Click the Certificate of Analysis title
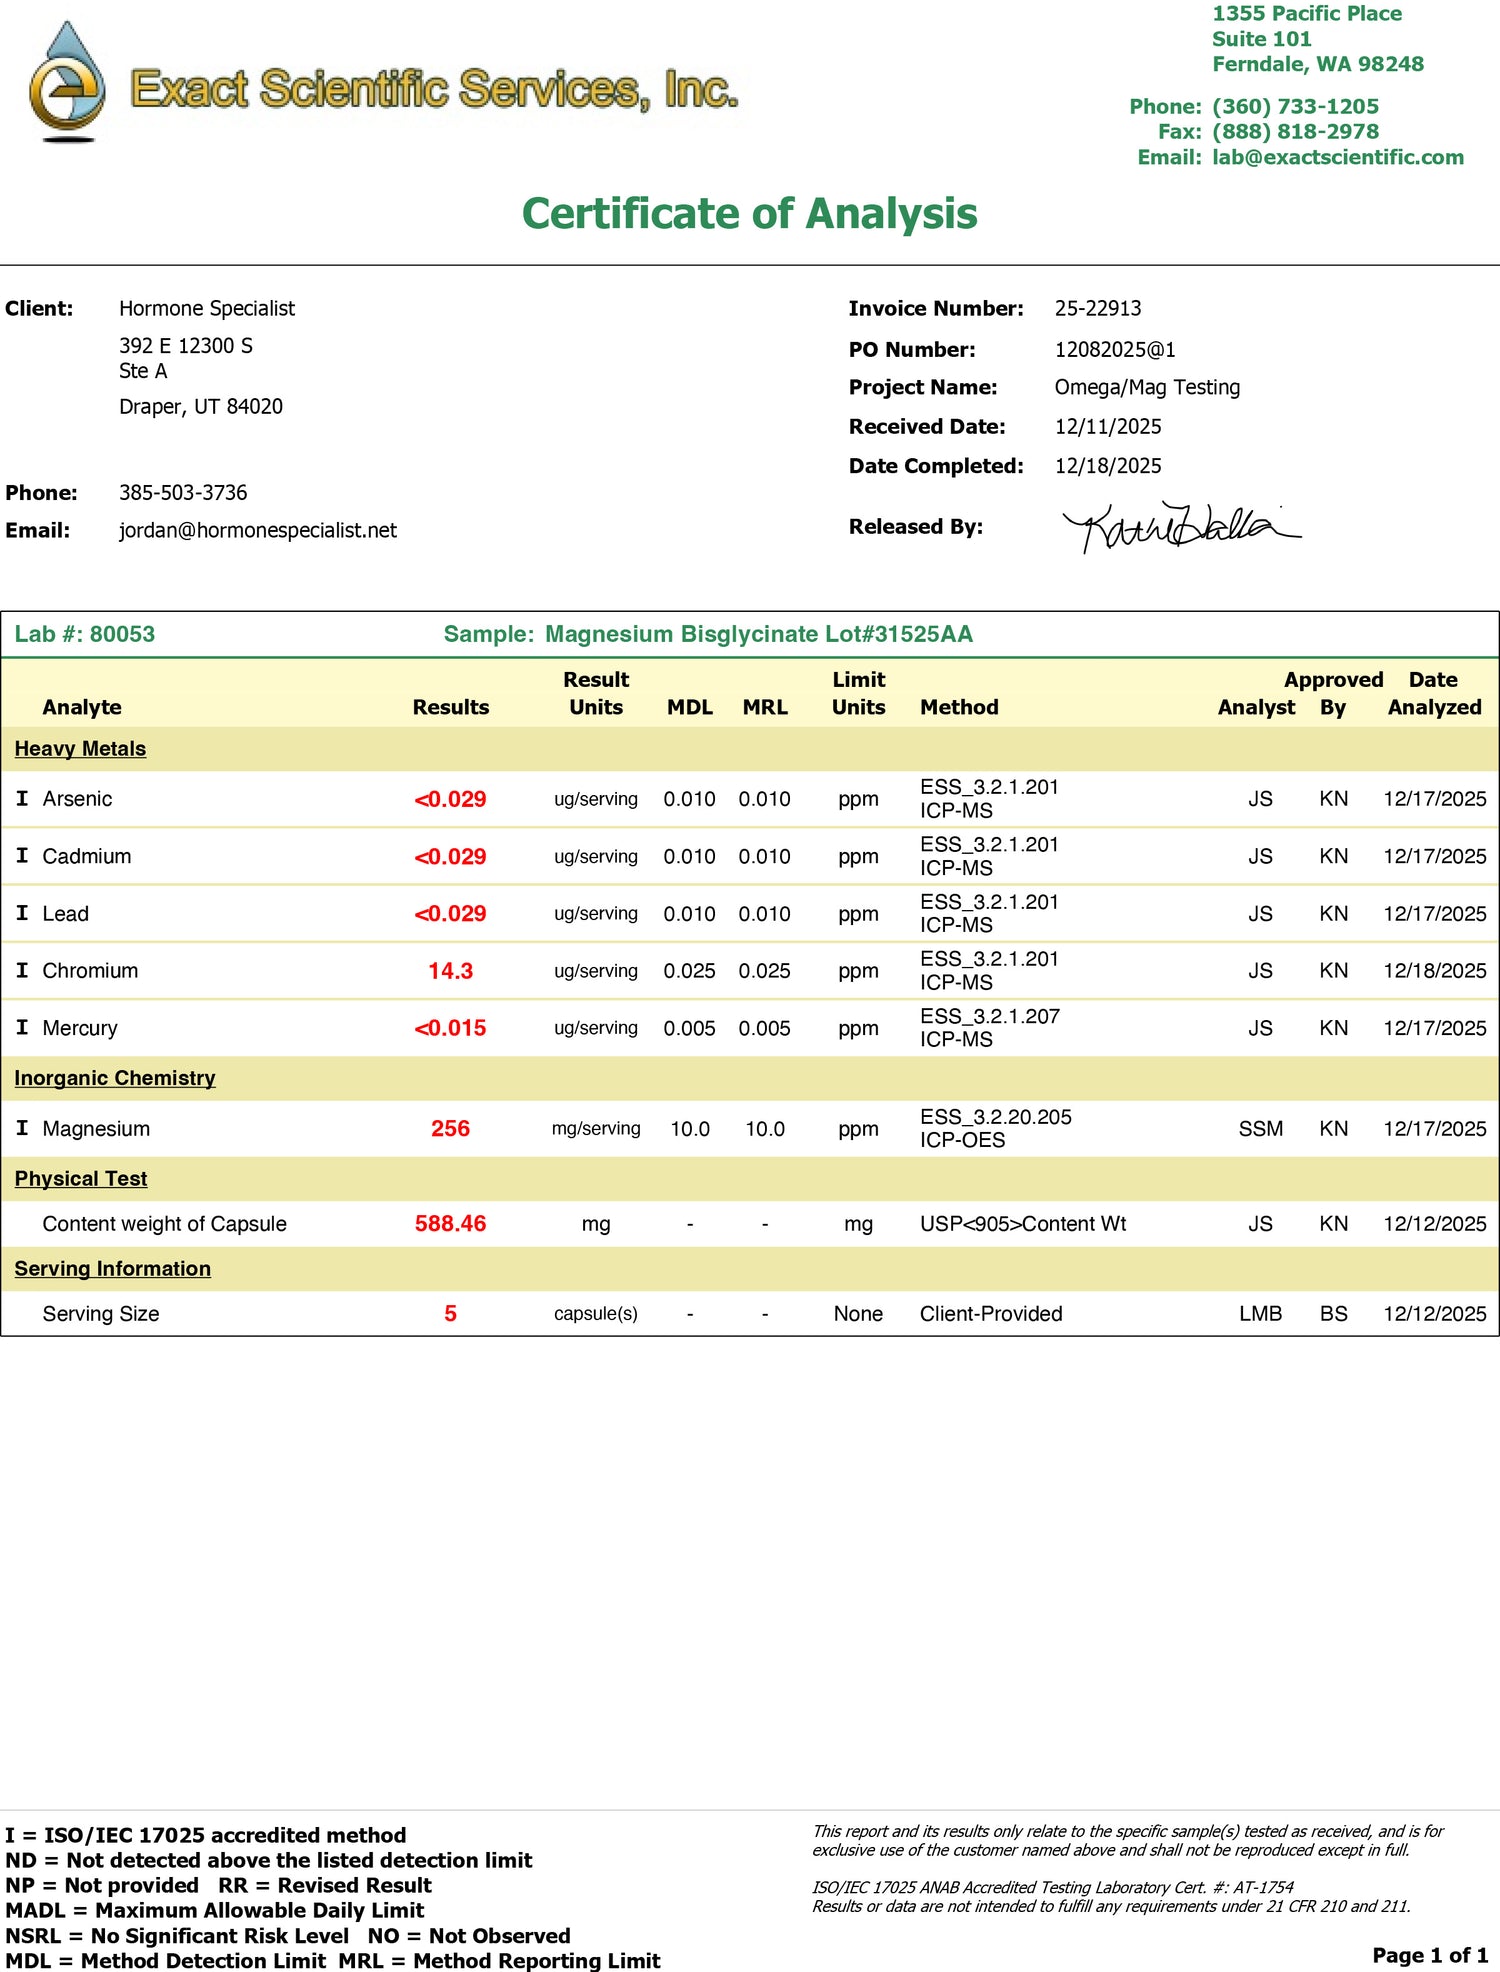 click(x=749, y=214)
